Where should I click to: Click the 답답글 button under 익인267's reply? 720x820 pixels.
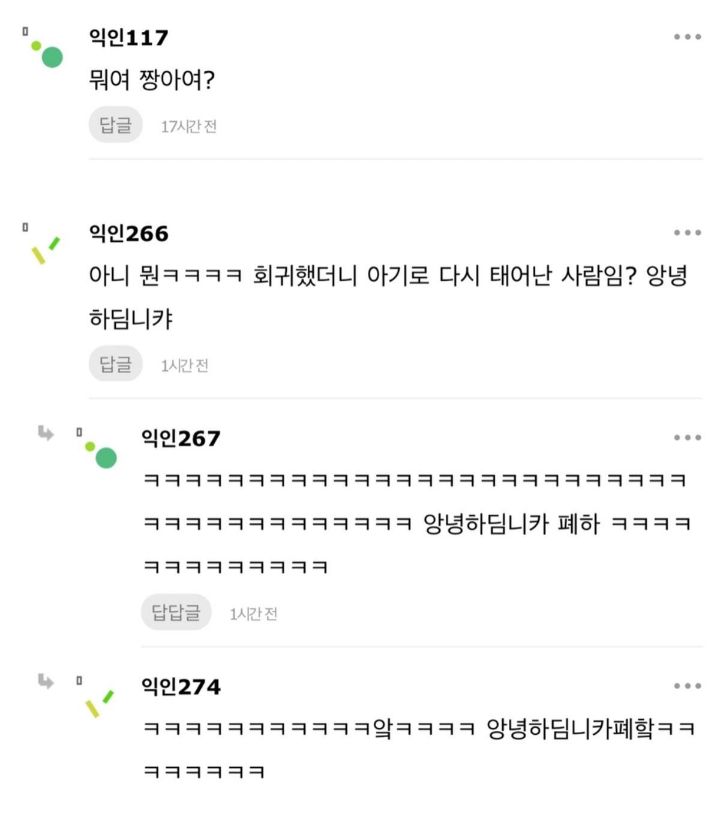[176, 612]
